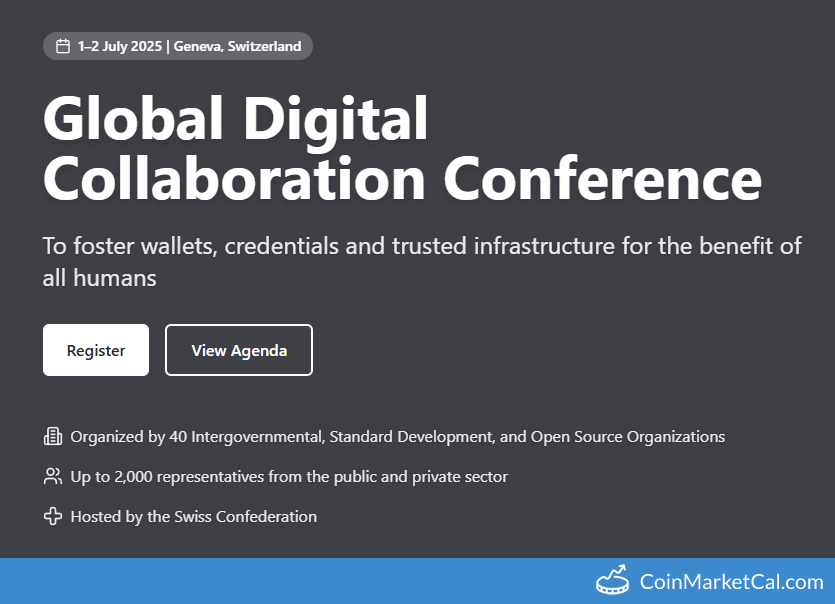
Task: Click the calendar icon in the date badge
Action: click(62, 46)
